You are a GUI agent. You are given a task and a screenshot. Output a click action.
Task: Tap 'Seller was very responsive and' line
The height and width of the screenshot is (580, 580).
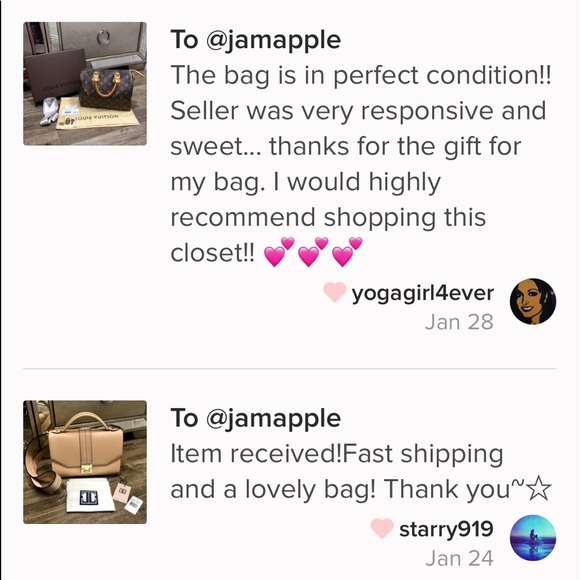click(x=358, y=111)
